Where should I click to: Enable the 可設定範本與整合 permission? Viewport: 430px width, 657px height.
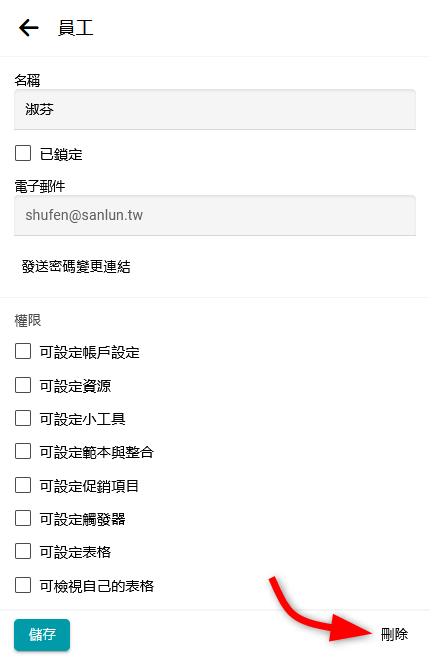[23, 451]
